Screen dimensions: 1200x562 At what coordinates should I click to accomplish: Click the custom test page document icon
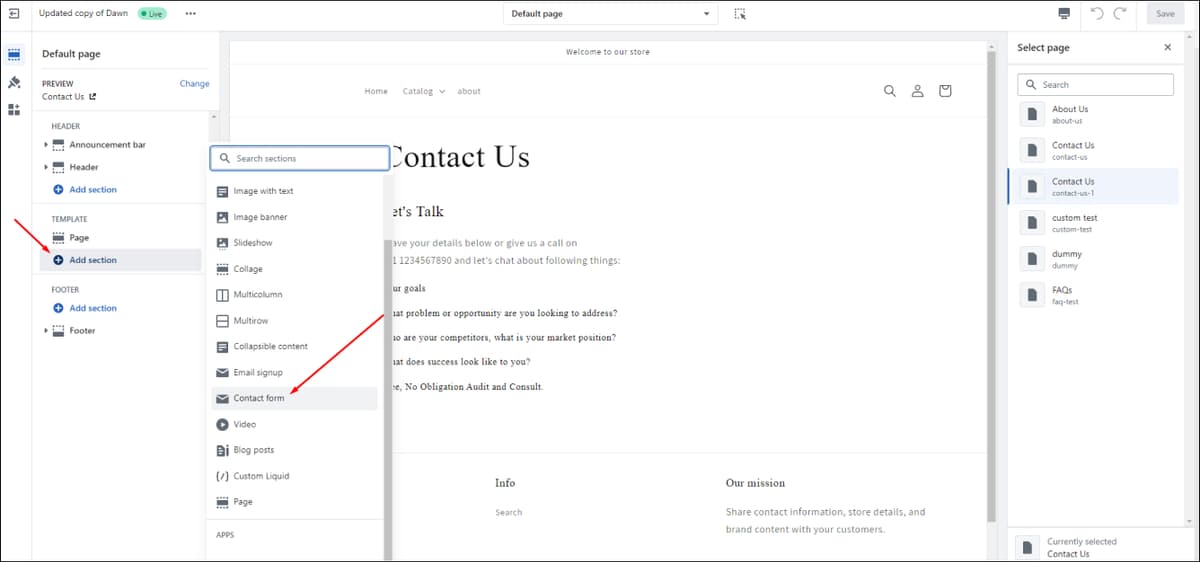point(1031,223)
